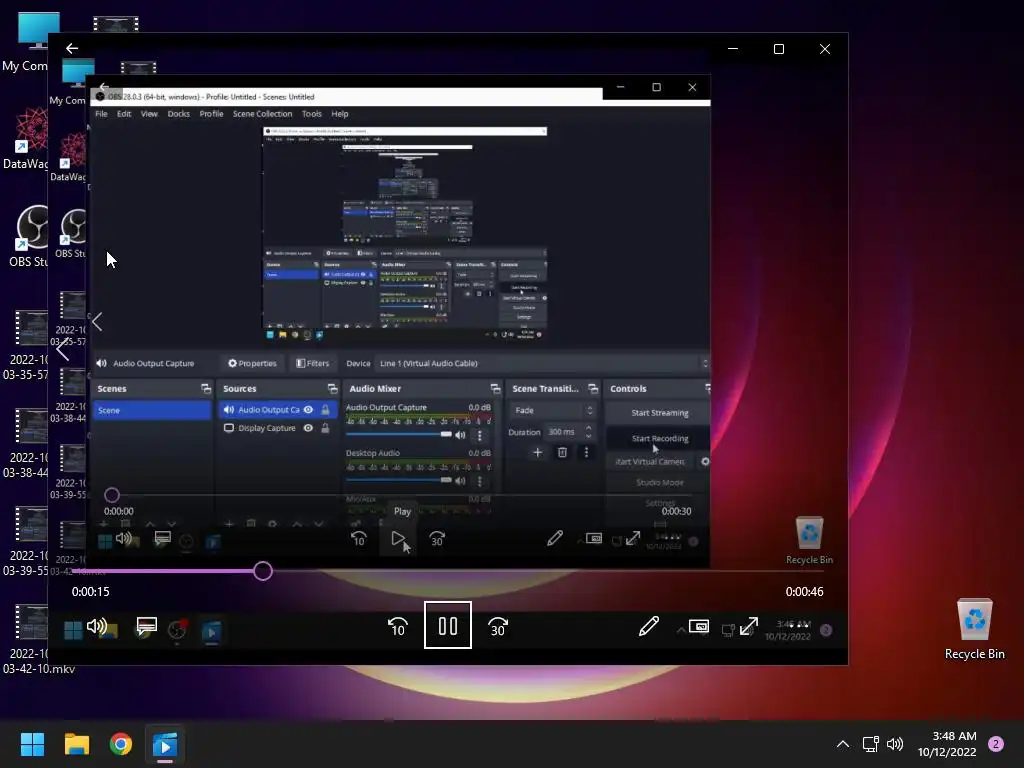The width and height of the screenshot is (1024, 768).
Task: Remove transition using the trash icon
Action: [x=562, y=452]
